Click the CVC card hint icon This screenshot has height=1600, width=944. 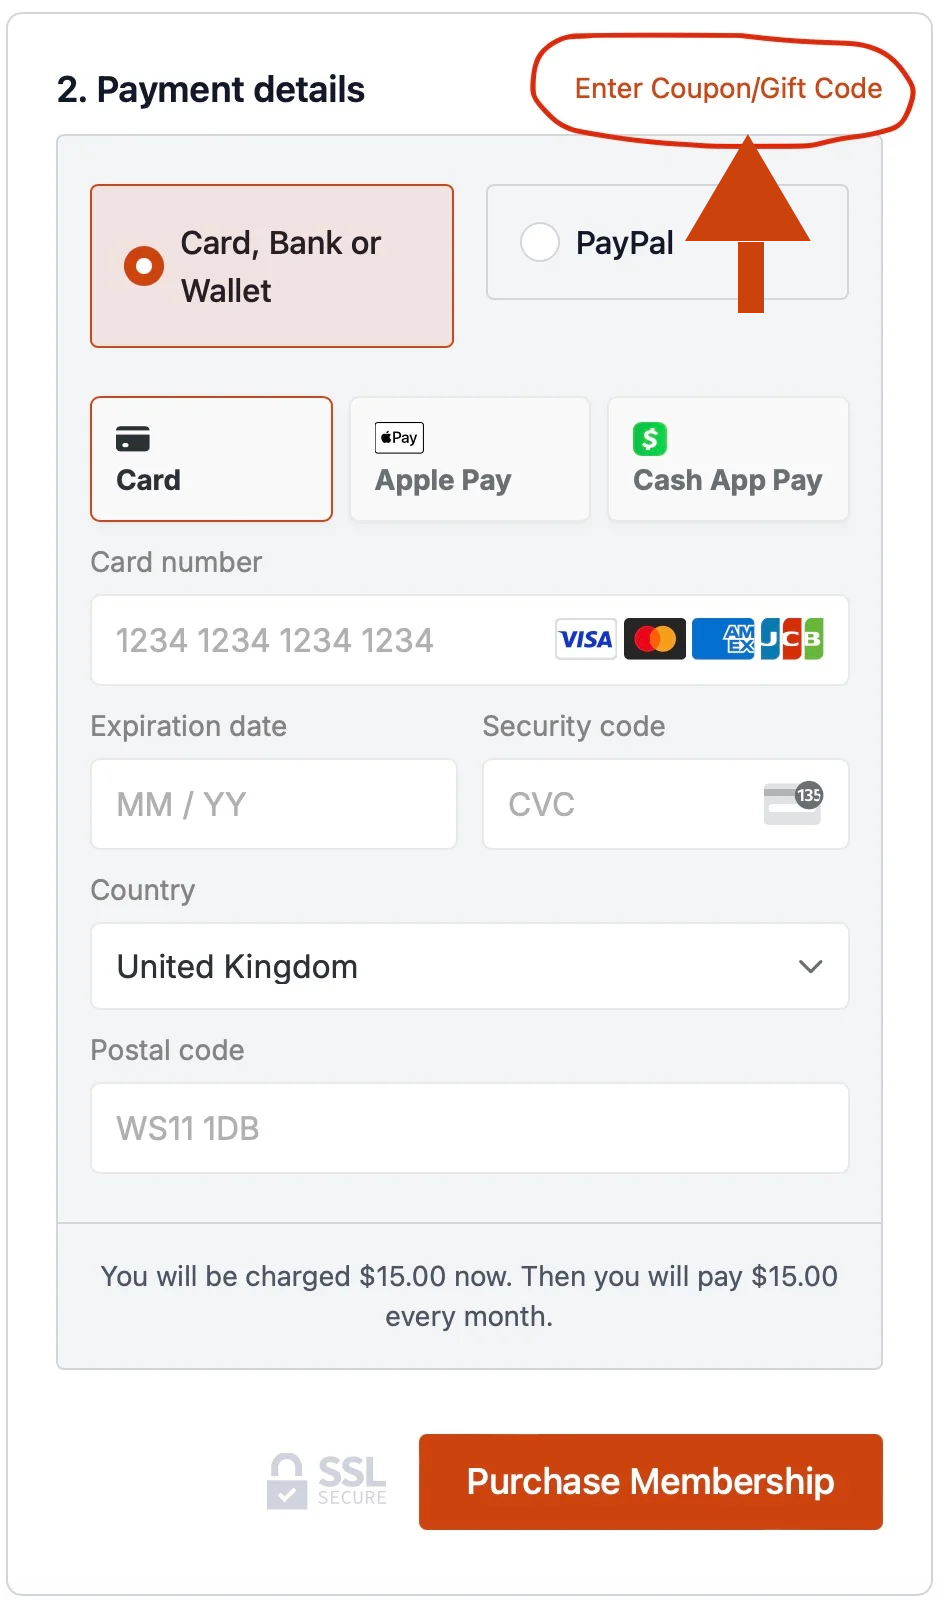(793, 803)
